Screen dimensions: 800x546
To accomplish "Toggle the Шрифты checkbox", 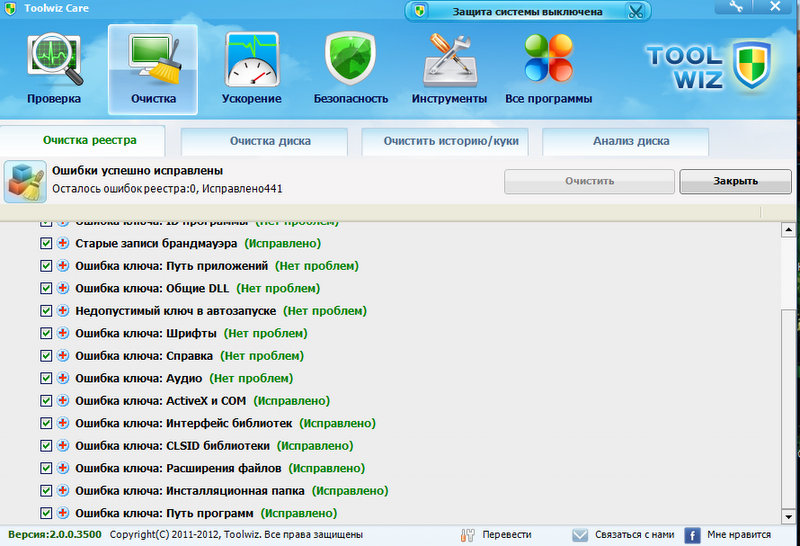I will [46, 333].
